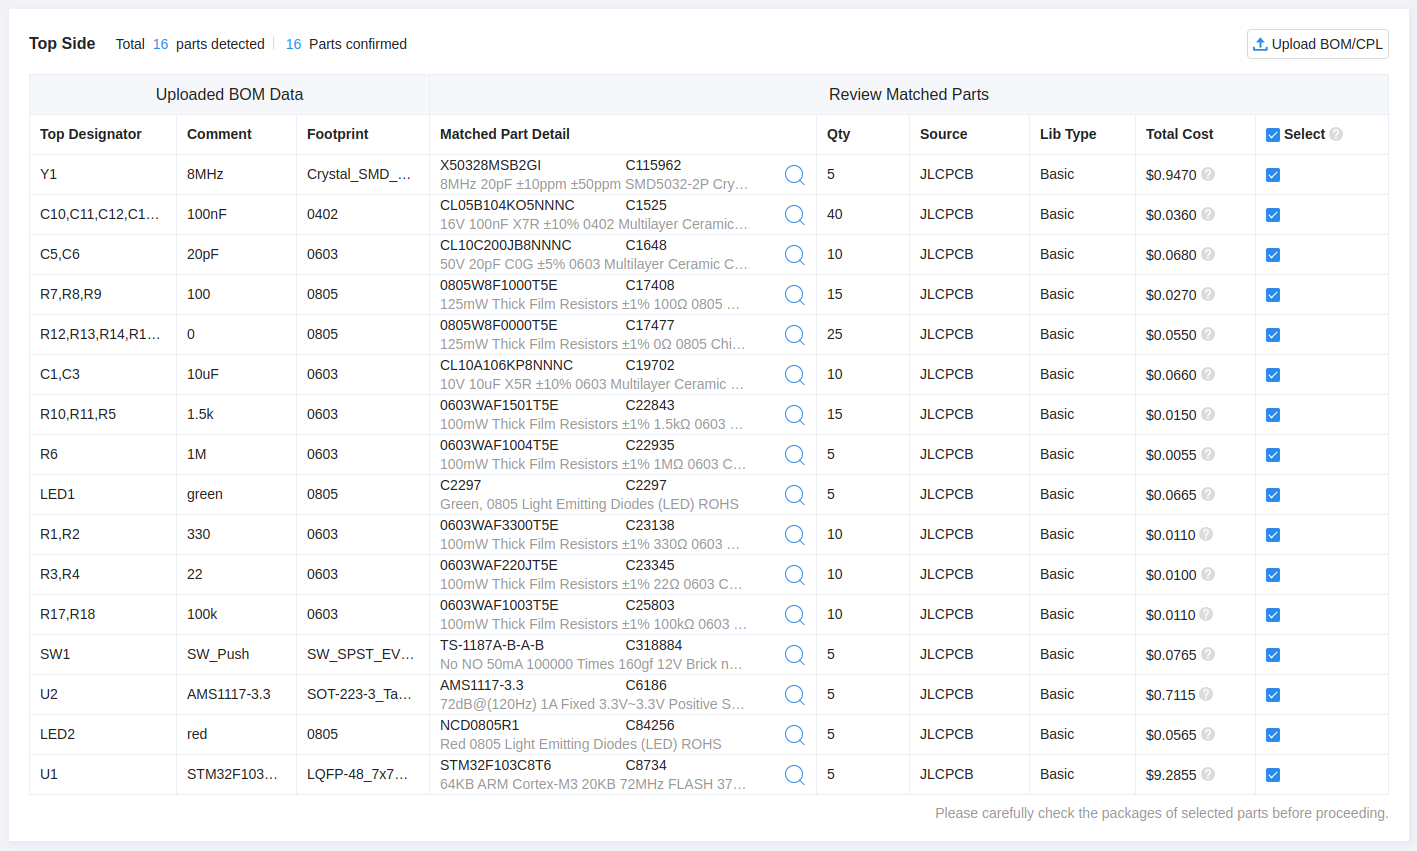The image size is (1417, 851).
Task: Click help icon next to $0.0680
Action: coord(1208,254)
